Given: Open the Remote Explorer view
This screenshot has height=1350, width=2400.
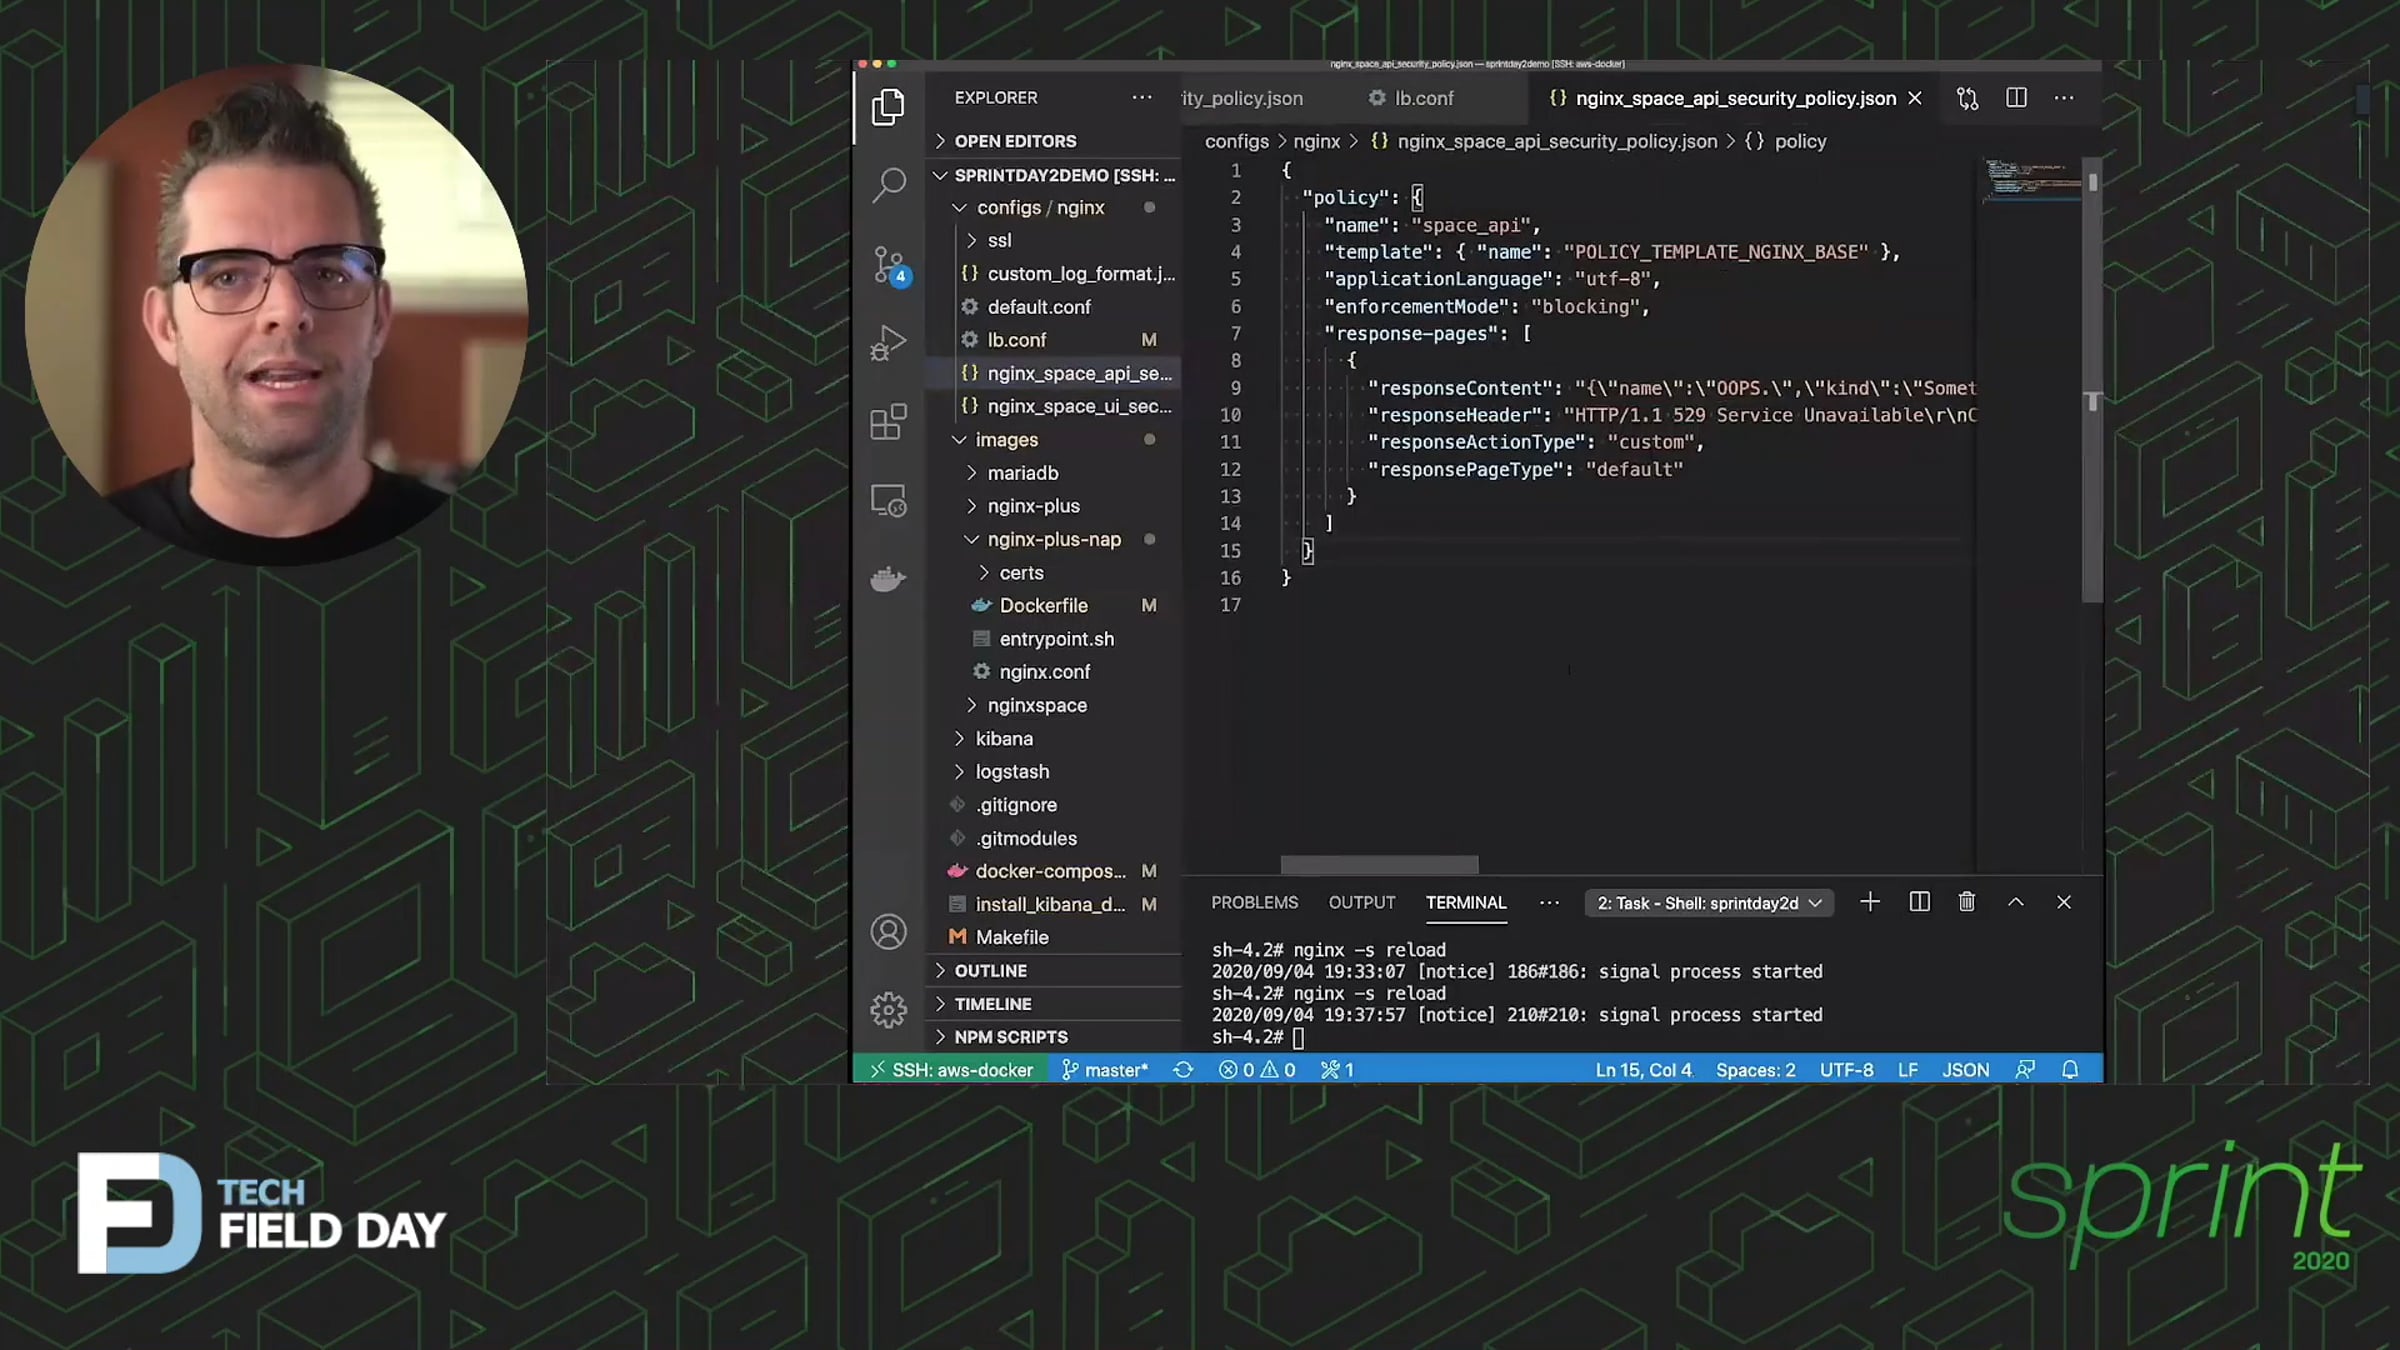Looking at the screenshot, I should click(x=888, y=500).
